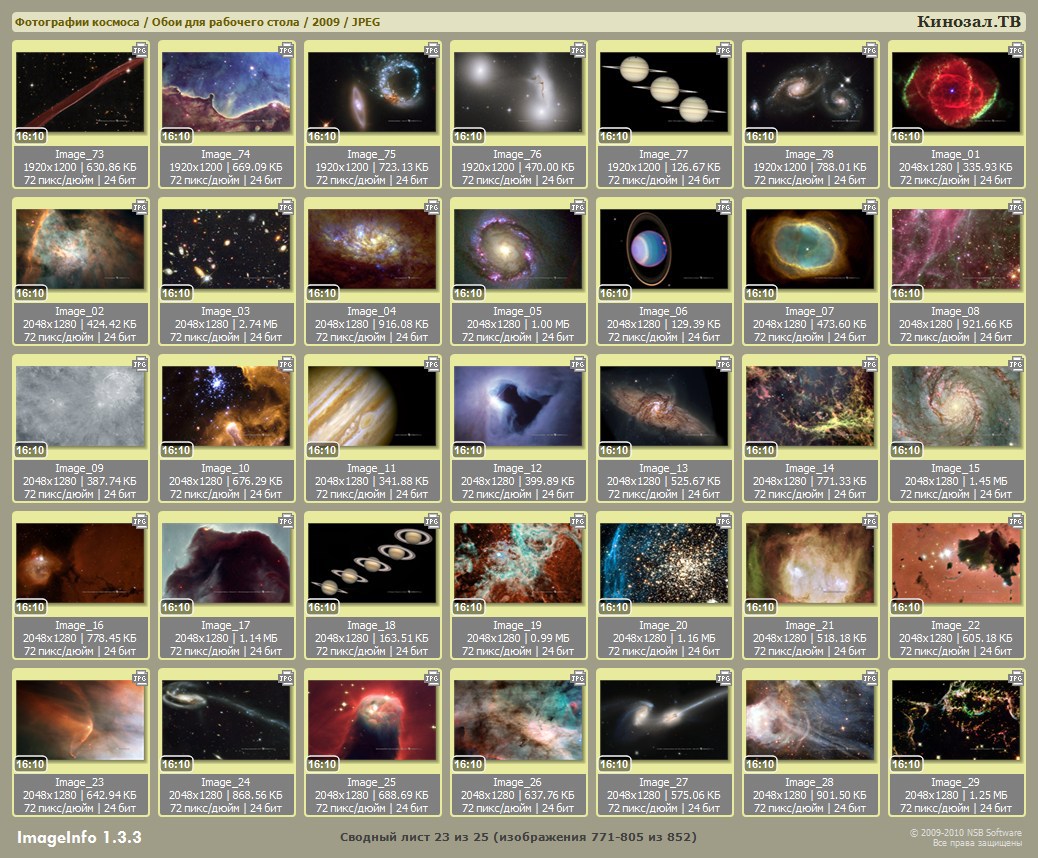This screenshot has height=858, width=1038.
Task: Open the red nebula thumbnail Image_01
Action: click(956, 92)
